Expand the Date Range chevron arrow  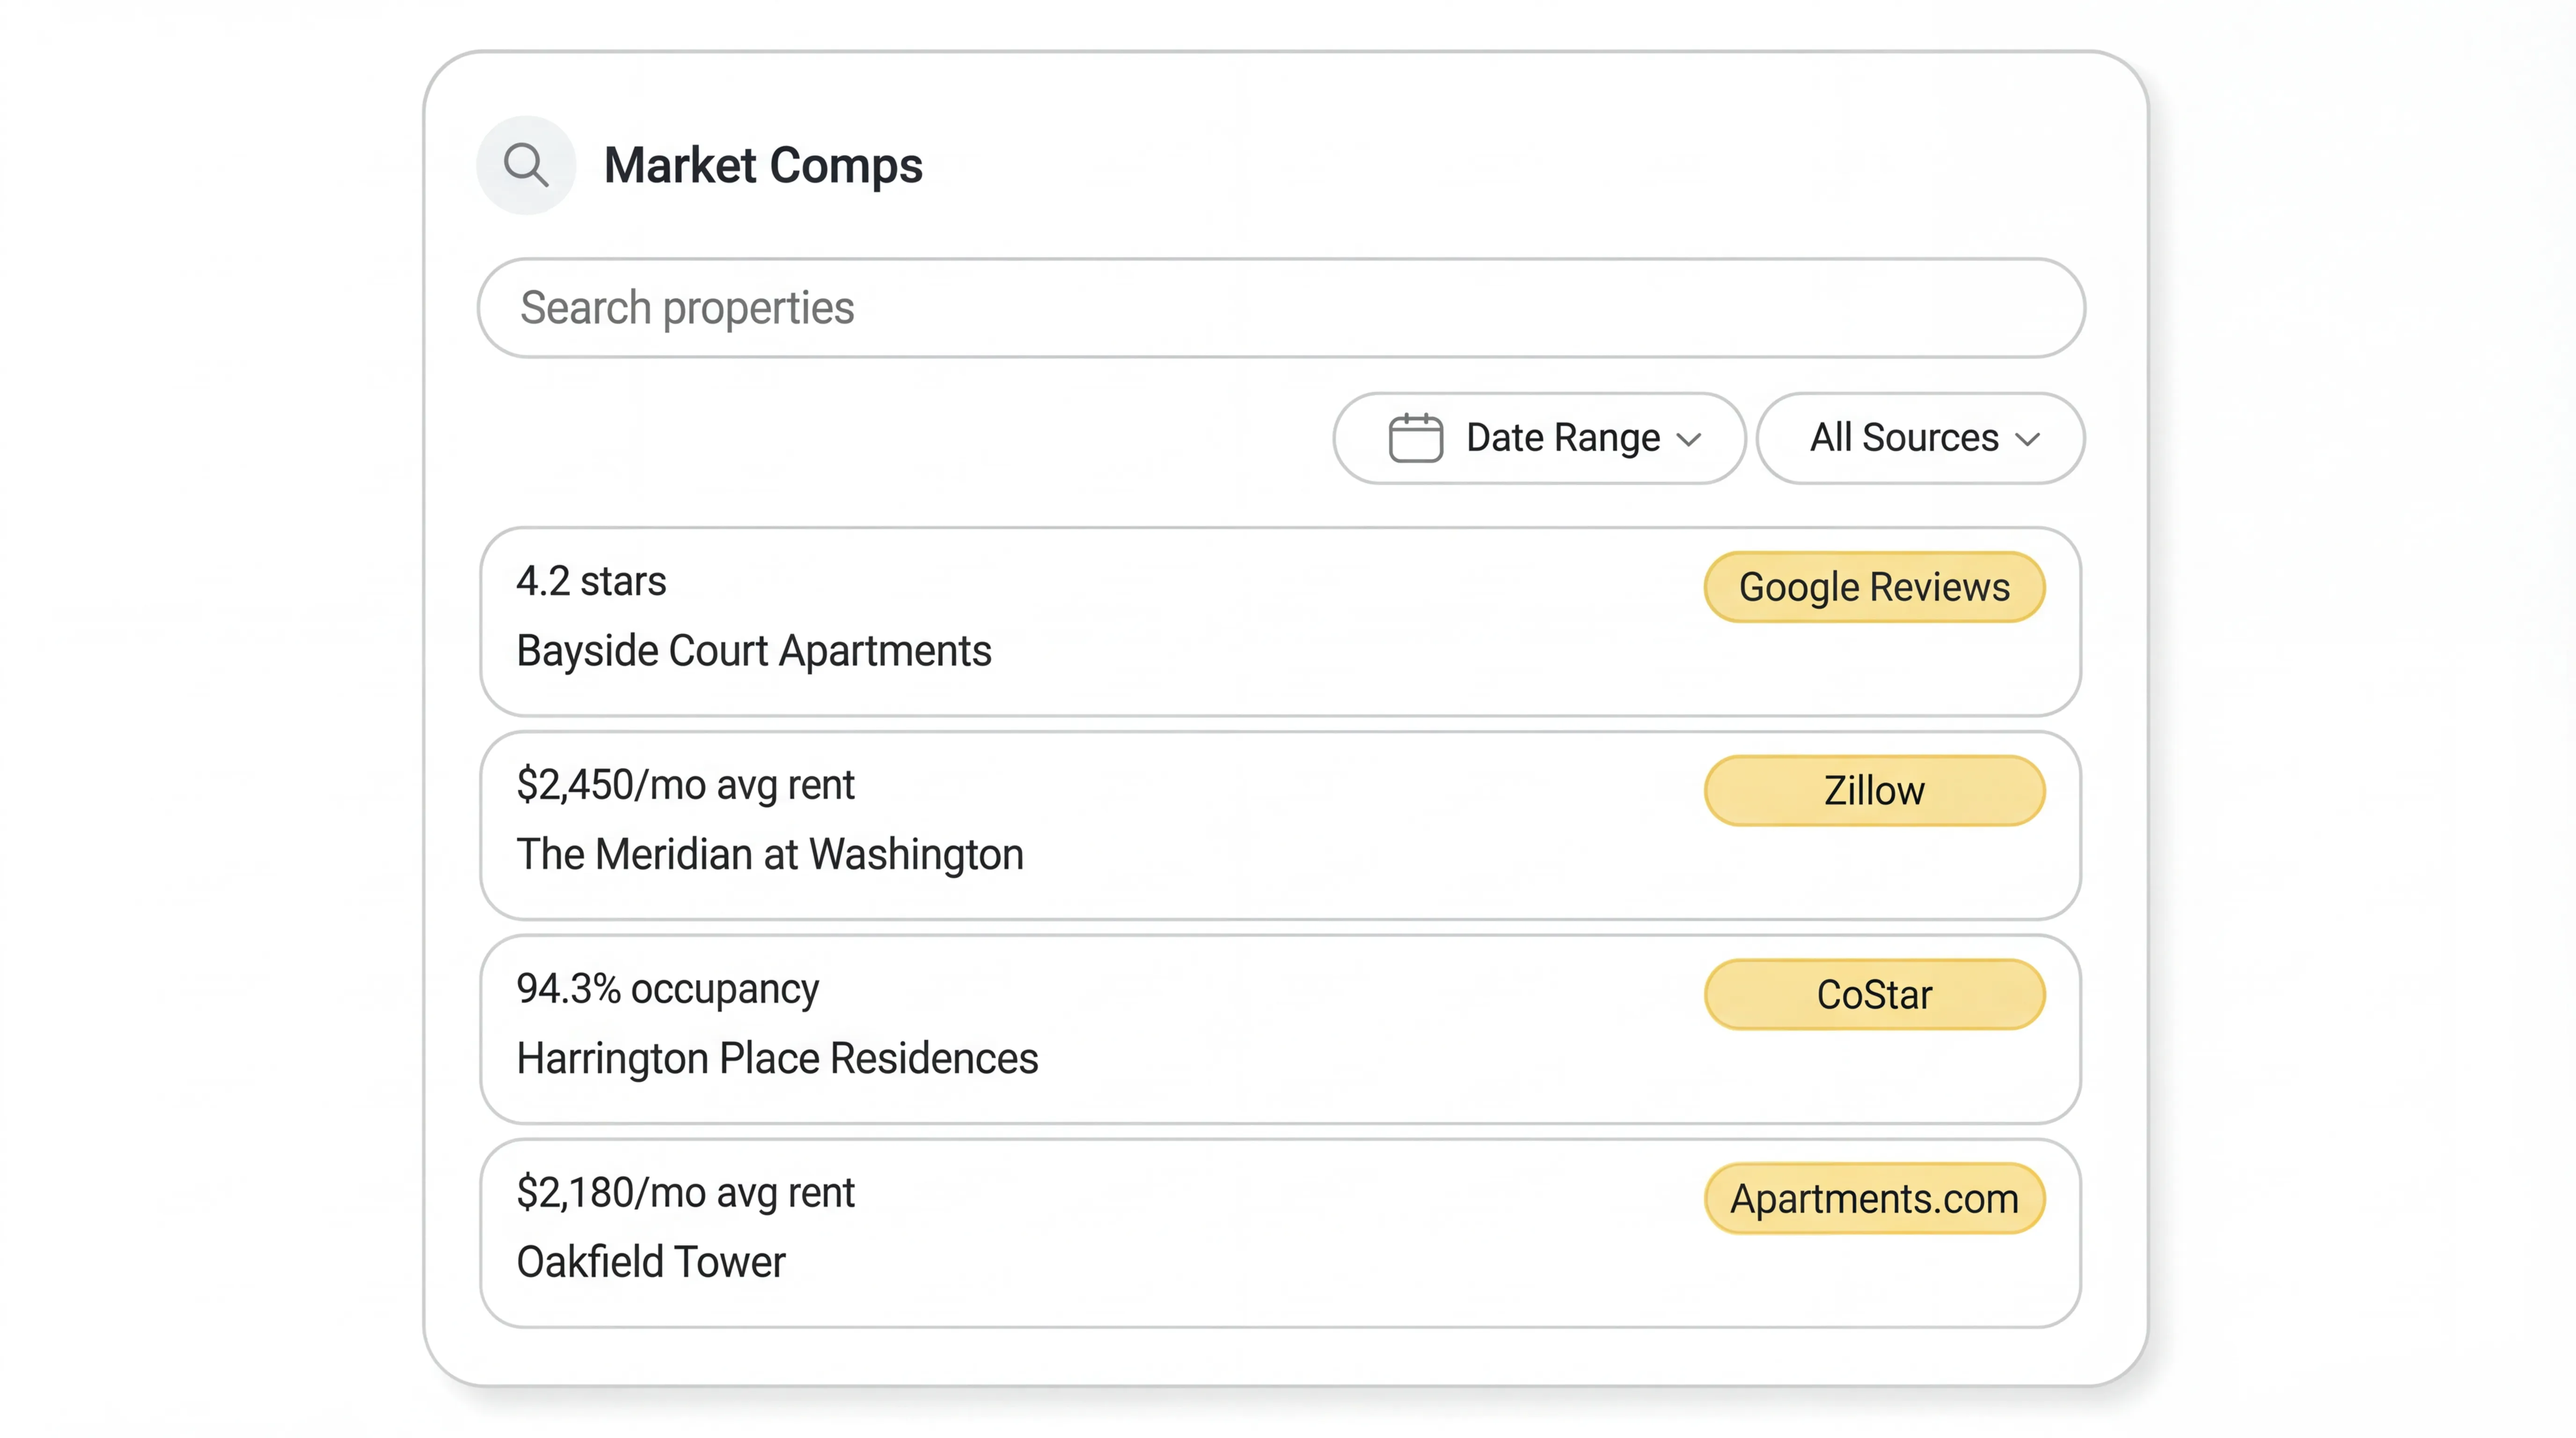pyautogui.click(x=1689, y=440)
